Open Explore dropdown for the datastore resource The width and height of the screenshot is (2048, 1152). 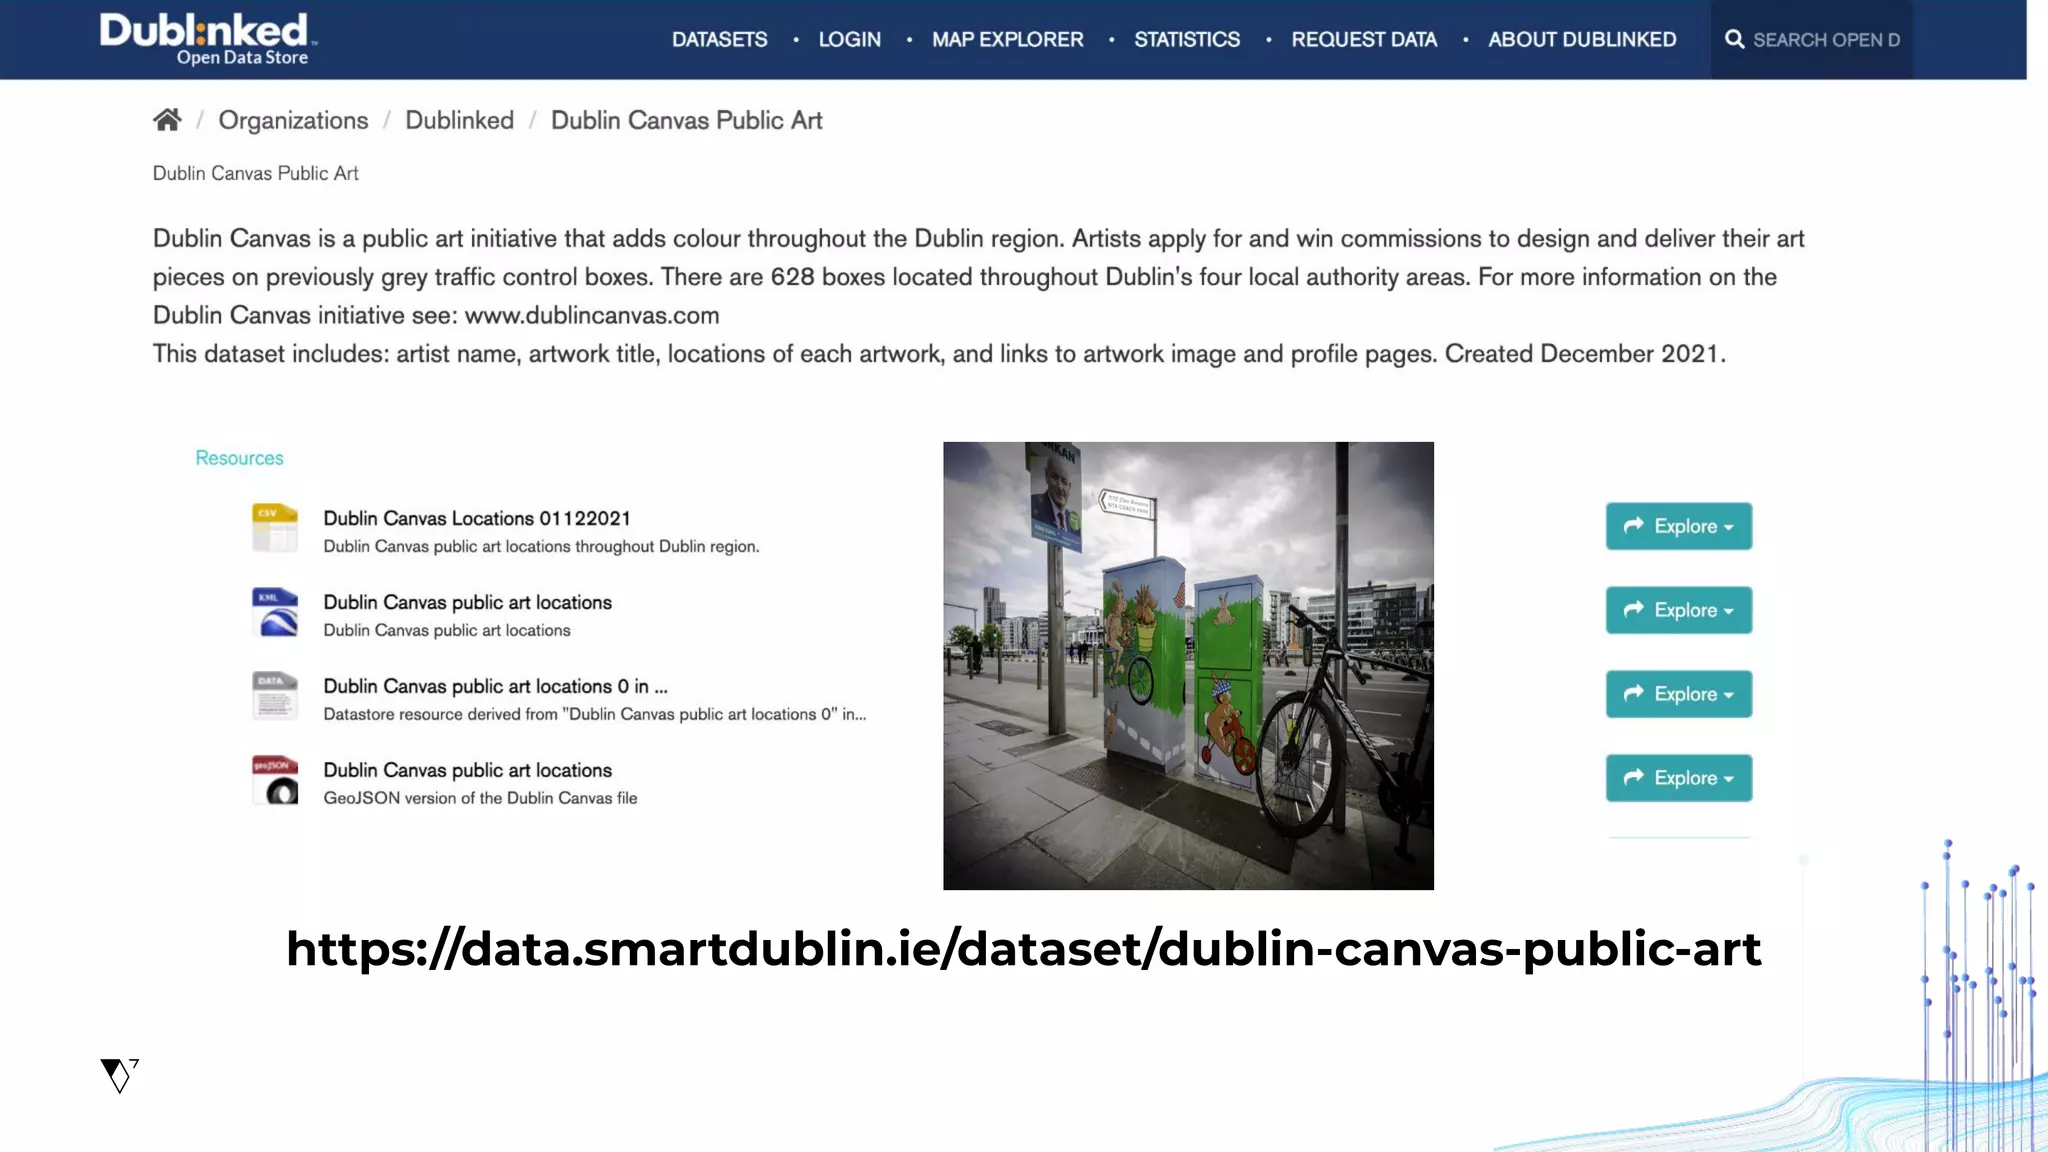pyautogui.click(x=1678, y=694)
